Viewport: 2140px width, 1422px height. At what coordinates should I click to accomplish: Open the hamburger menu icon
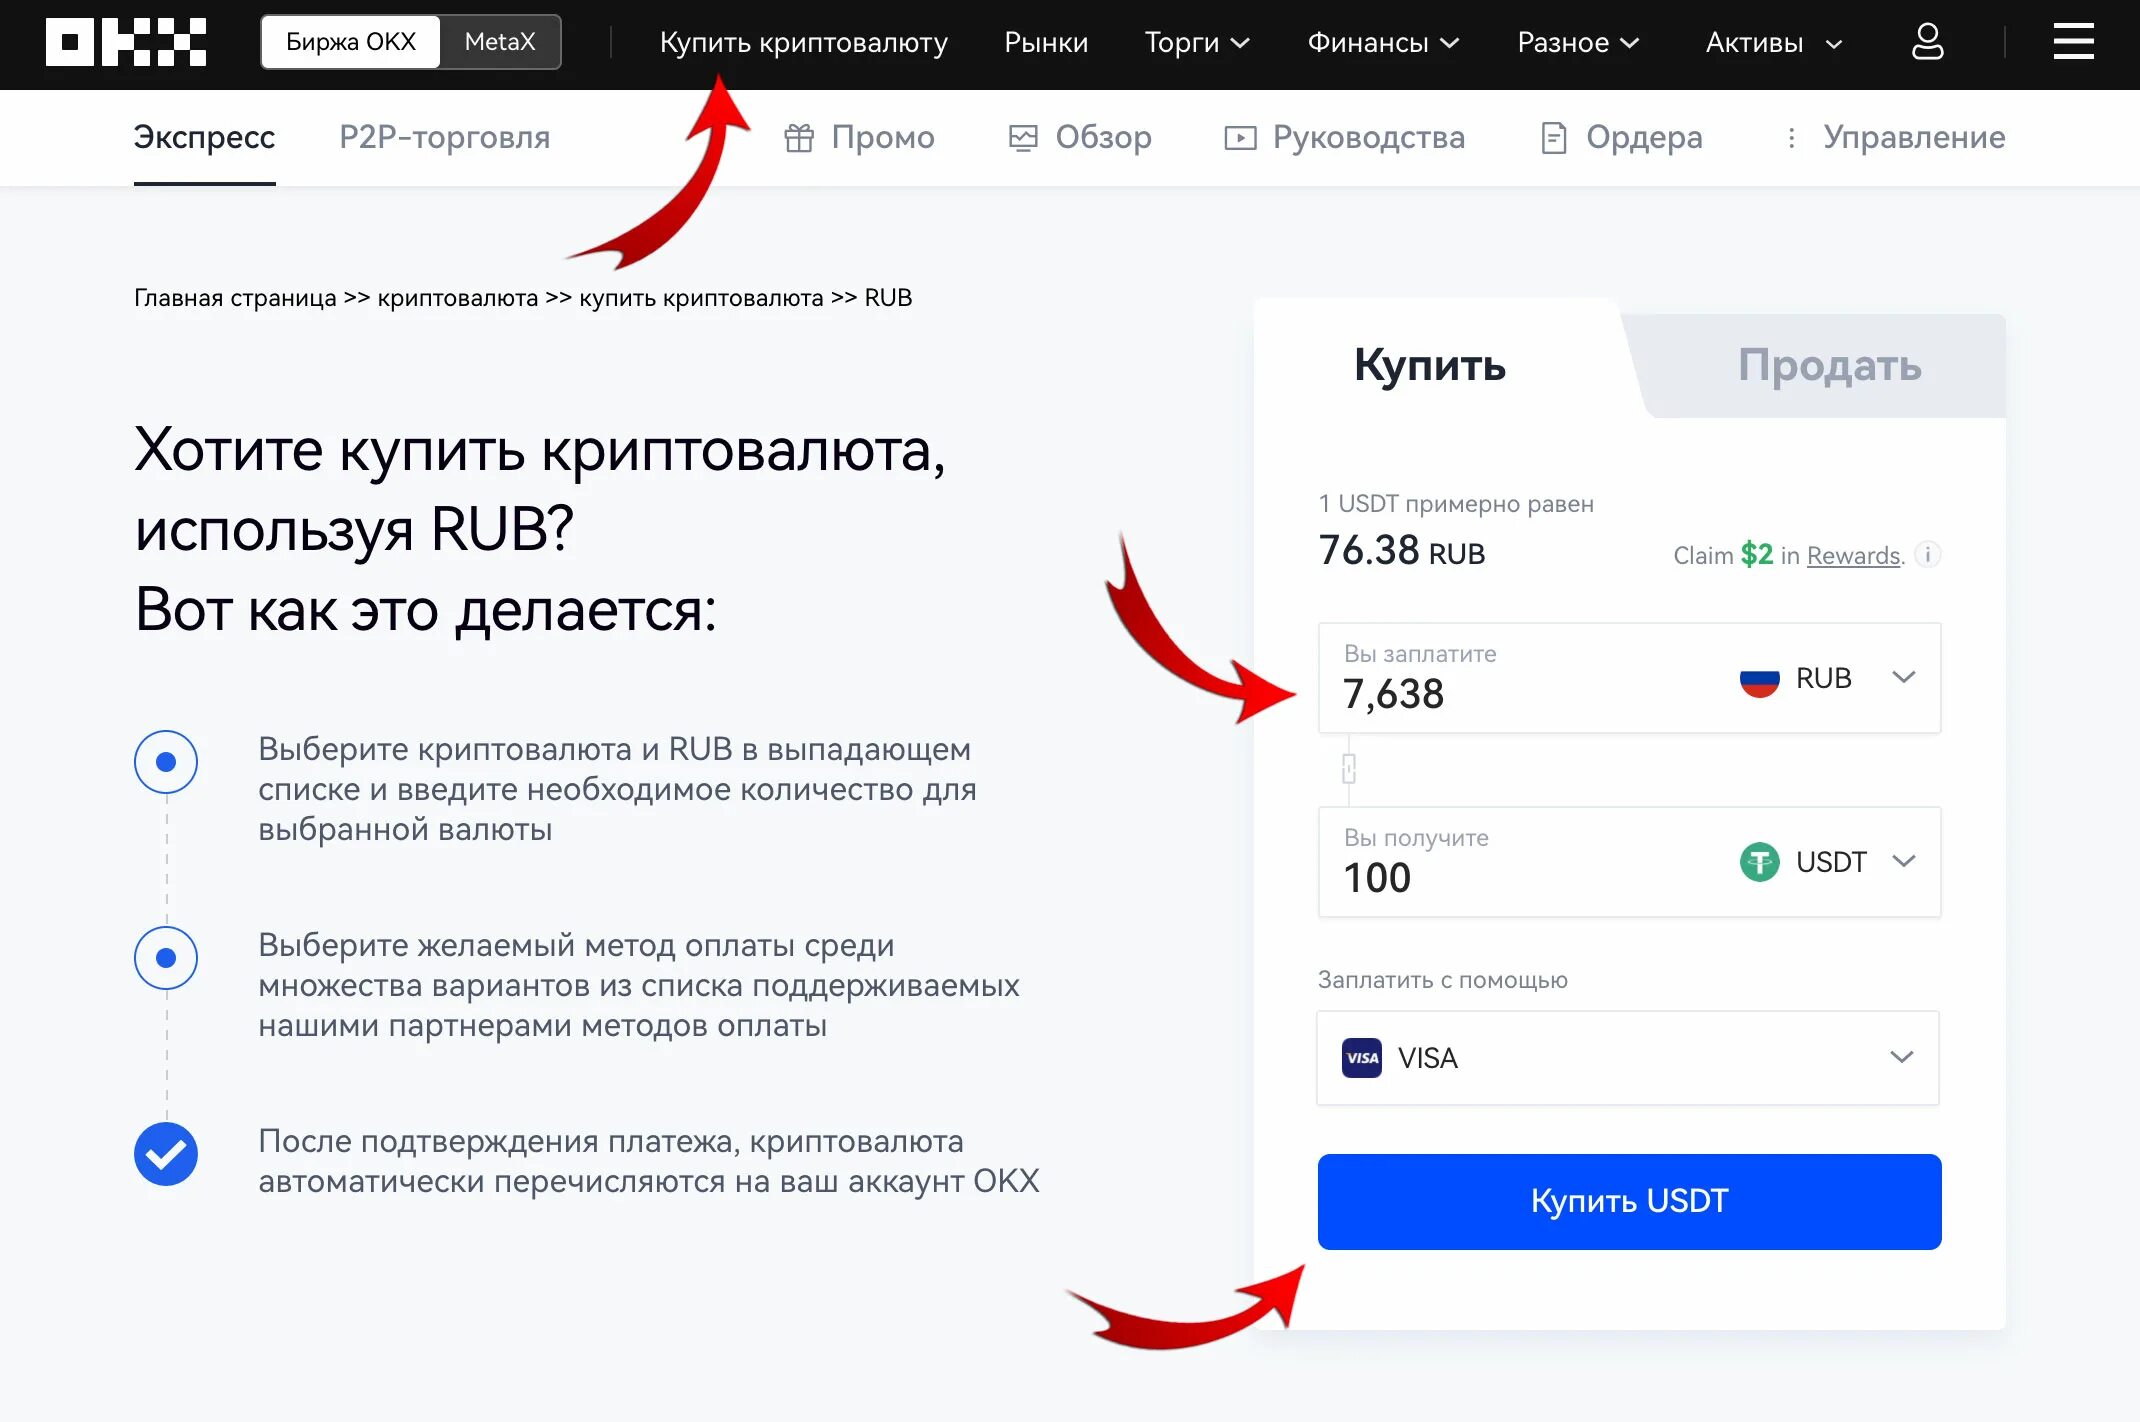(x=2073, y=42)
